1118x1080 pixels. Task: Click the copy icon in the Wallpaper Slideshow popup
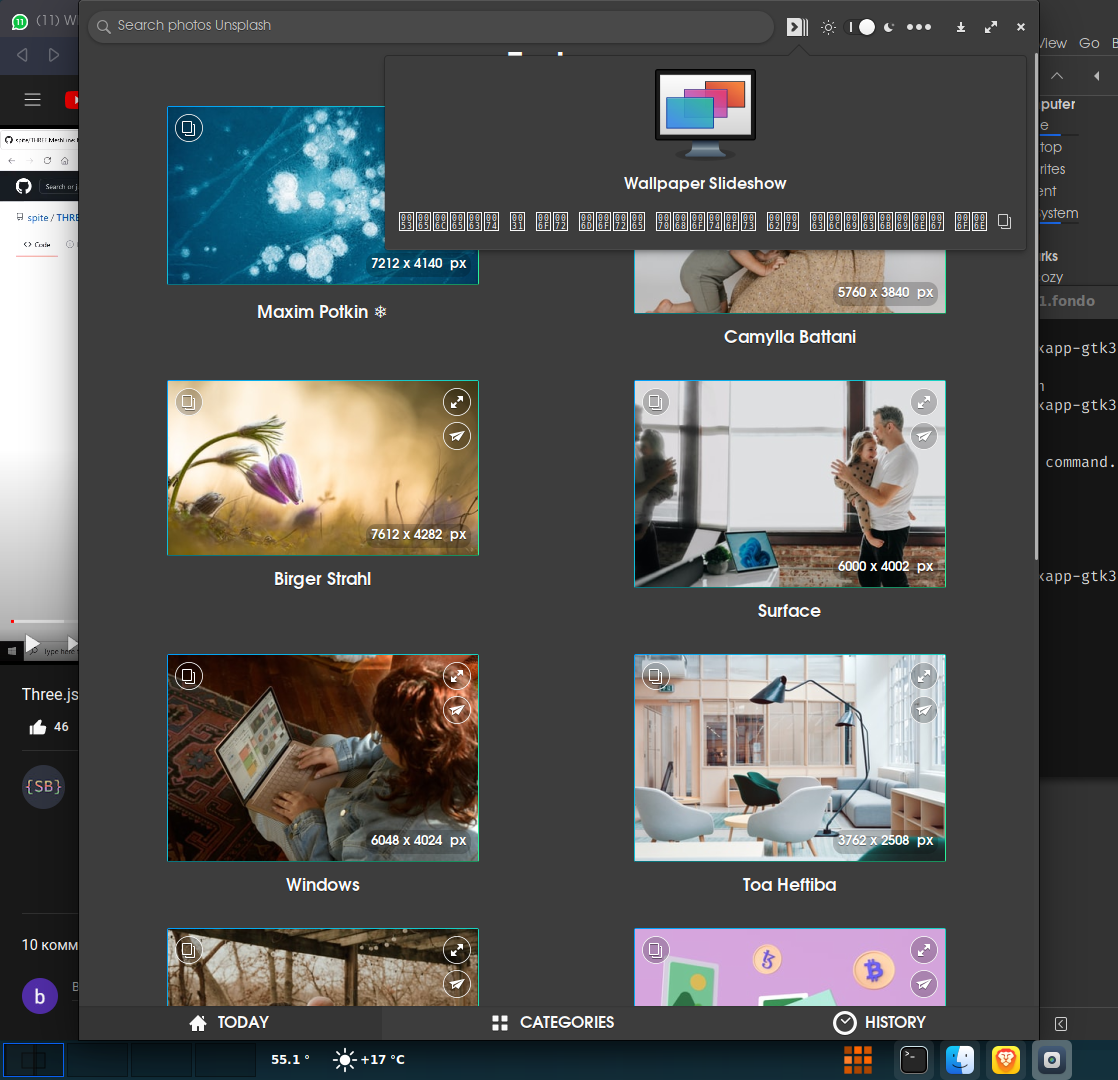coord(1004,221)
